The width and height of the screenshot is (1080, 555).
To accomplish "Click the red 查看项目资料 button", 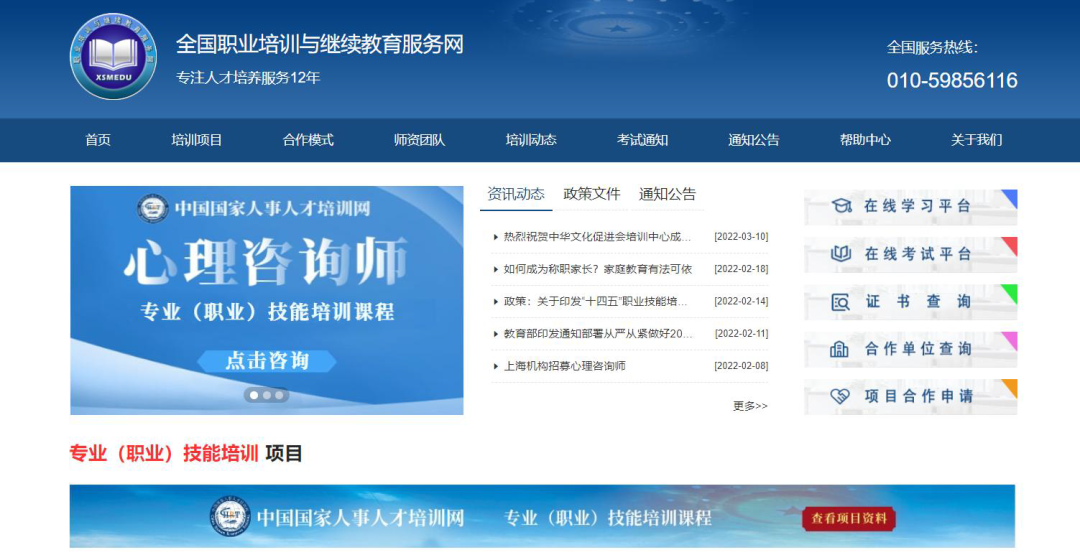I will [x=848, y=518].
